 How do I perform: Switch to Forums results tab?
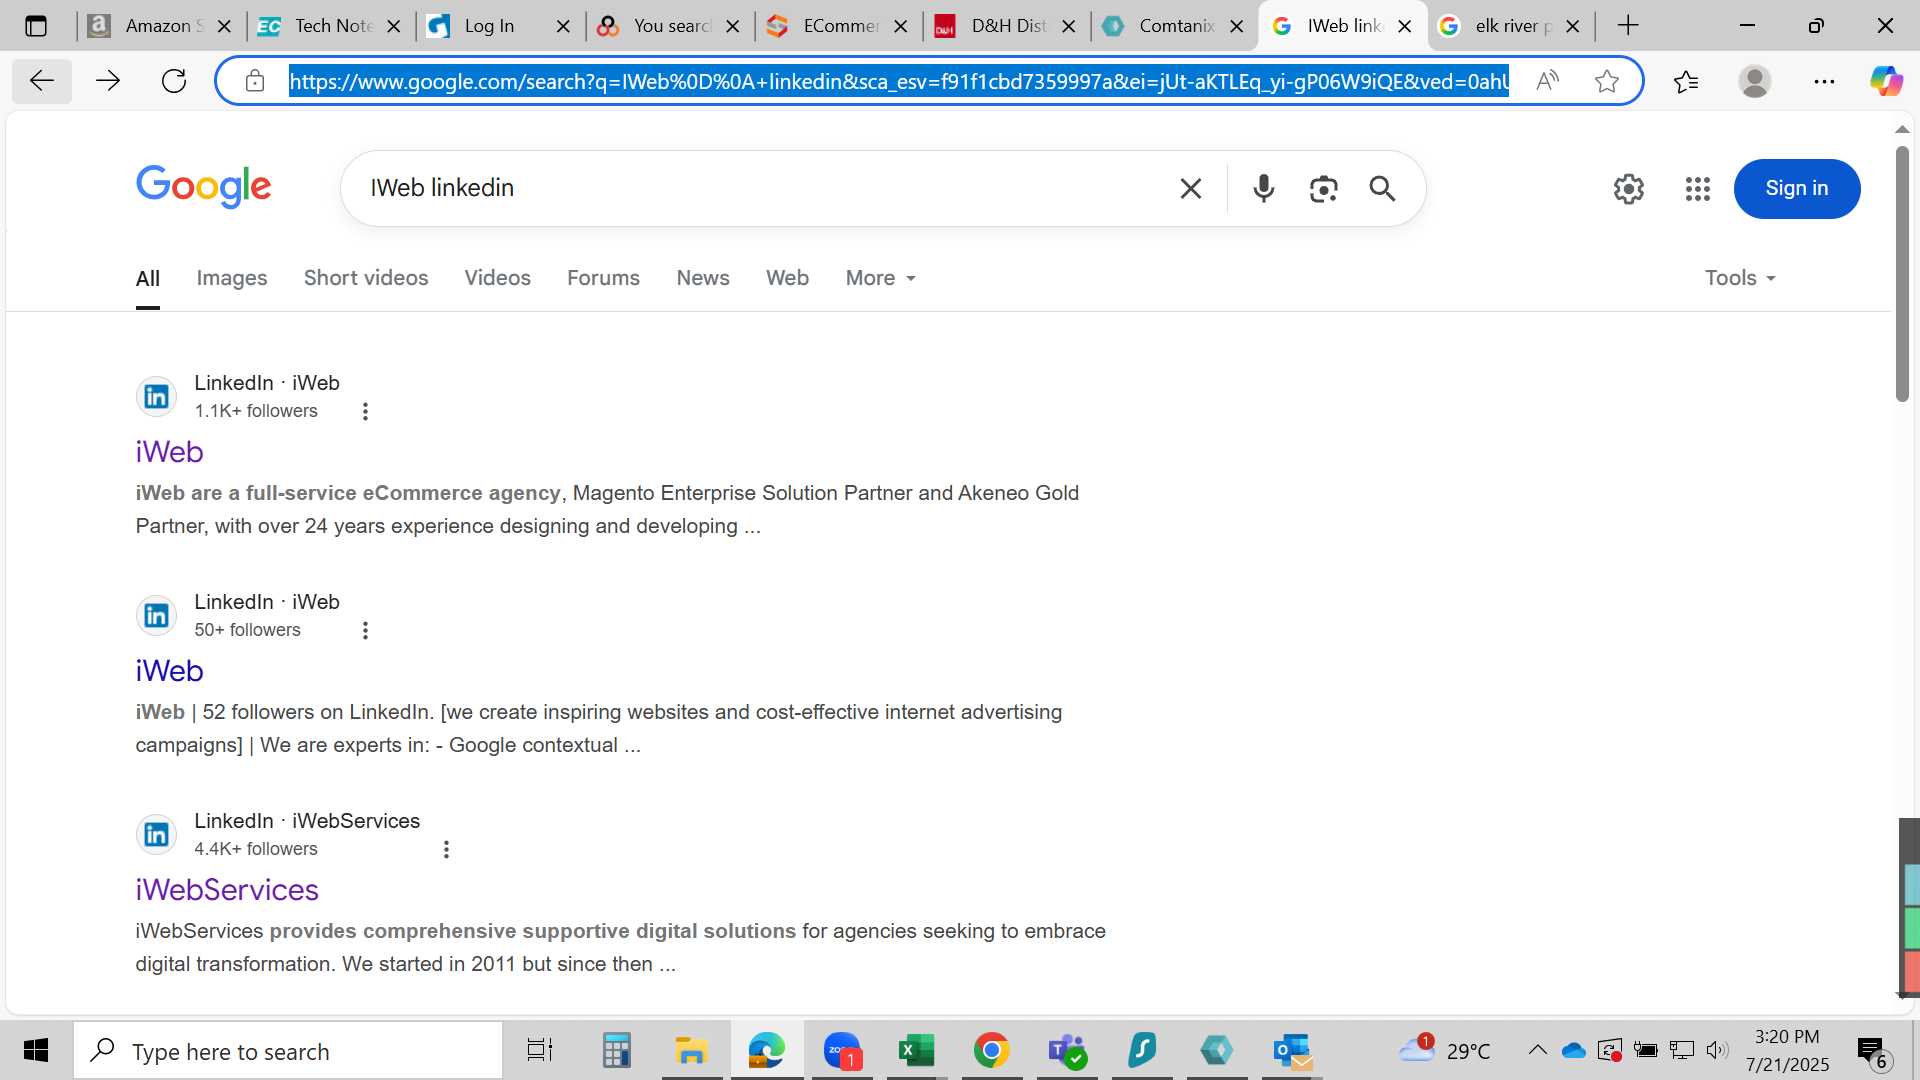tap(603, 278)
